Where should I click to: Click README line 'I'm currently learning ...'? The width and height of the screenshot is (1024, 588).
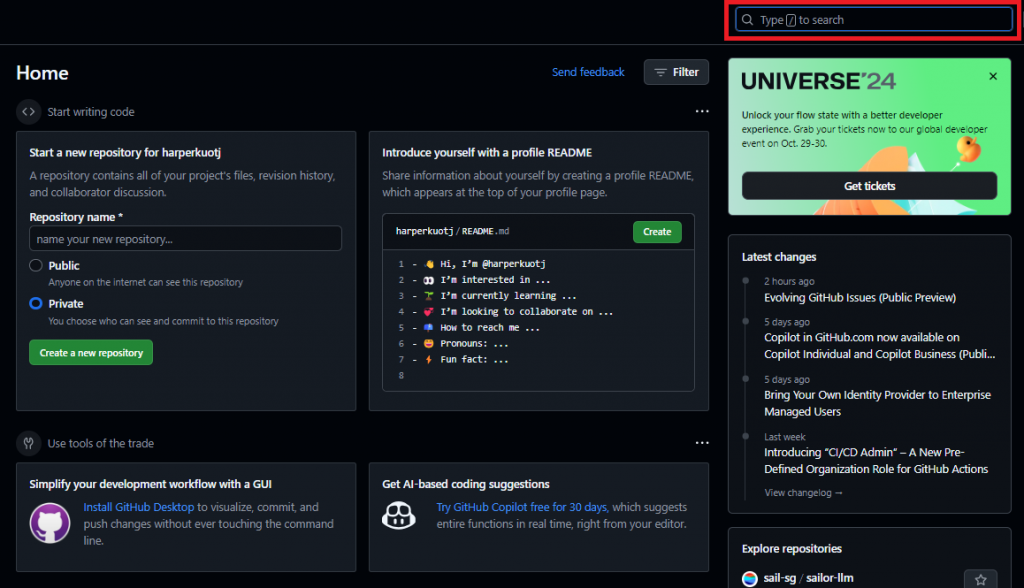[x=508, y=295]
